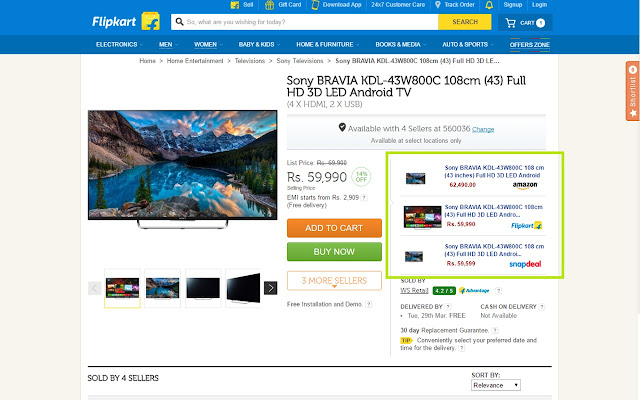
Task: Click the 14% OFF discount badge
Action: click(x=361, y=177)
